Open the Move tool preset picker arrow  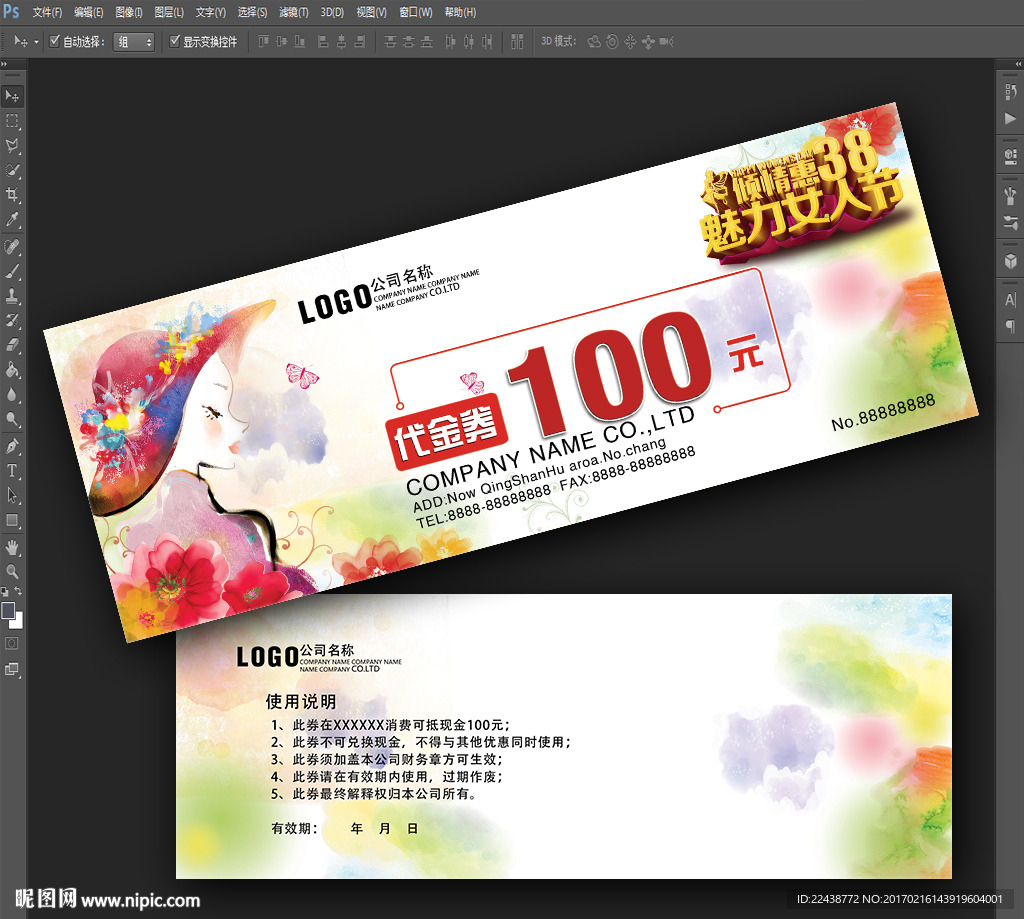(36, 42)
